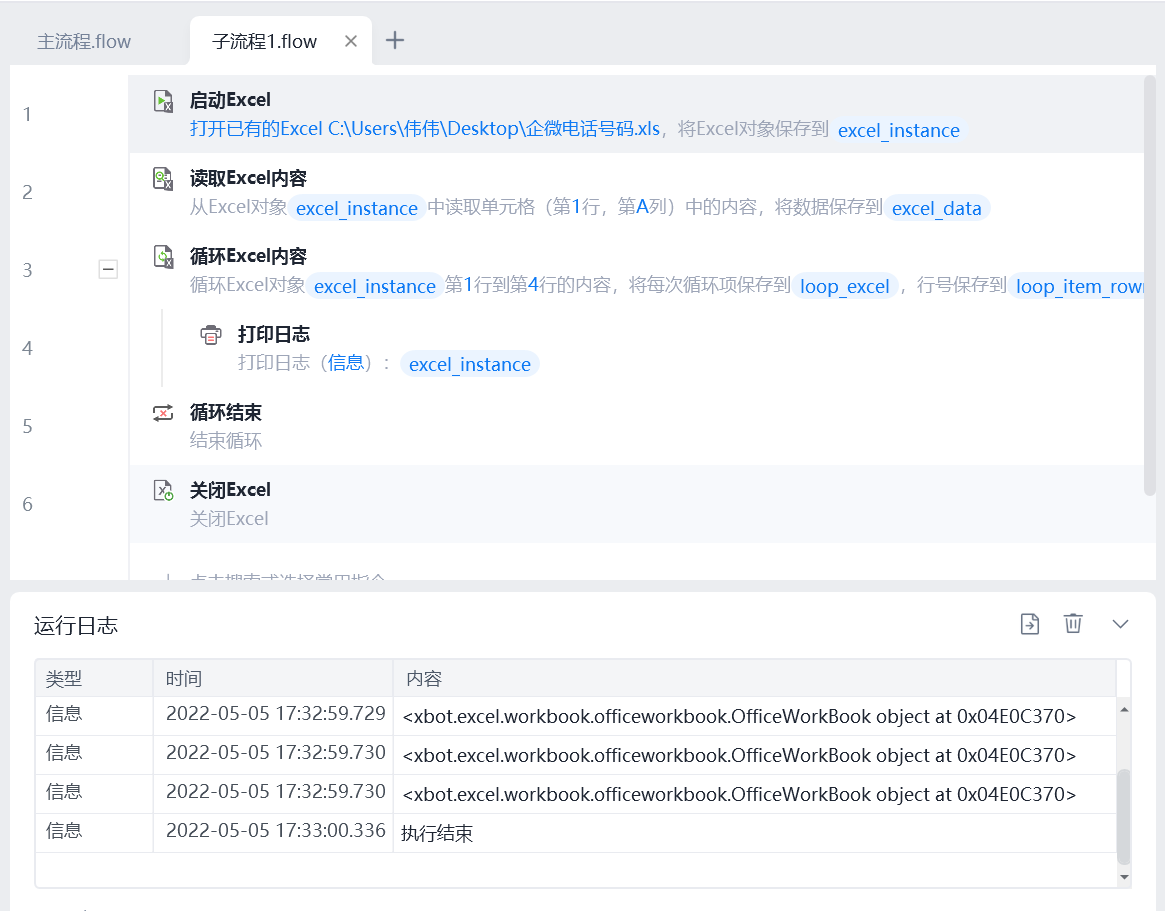Image resolution: width=1165 pixels, height=911 pixels.
Task: Click the 读取Excel内容 step icon
Action: point(163,179)
